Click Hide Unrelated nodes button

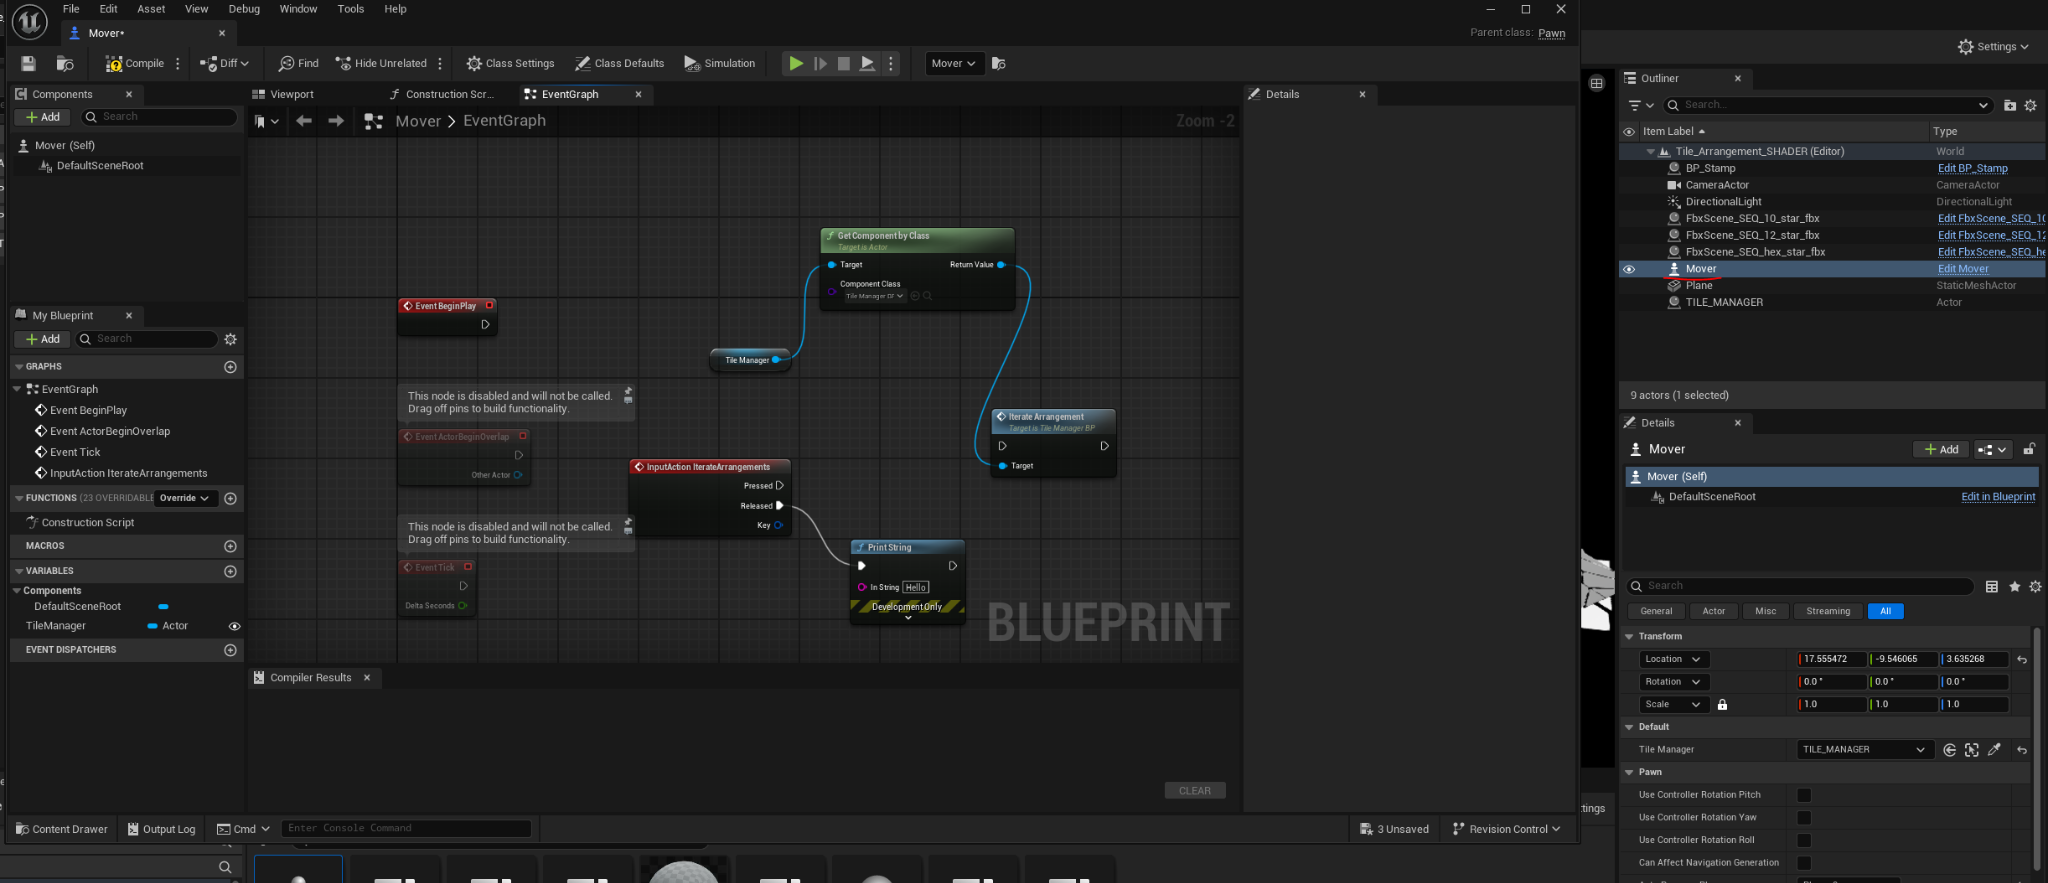pos(381,63)
